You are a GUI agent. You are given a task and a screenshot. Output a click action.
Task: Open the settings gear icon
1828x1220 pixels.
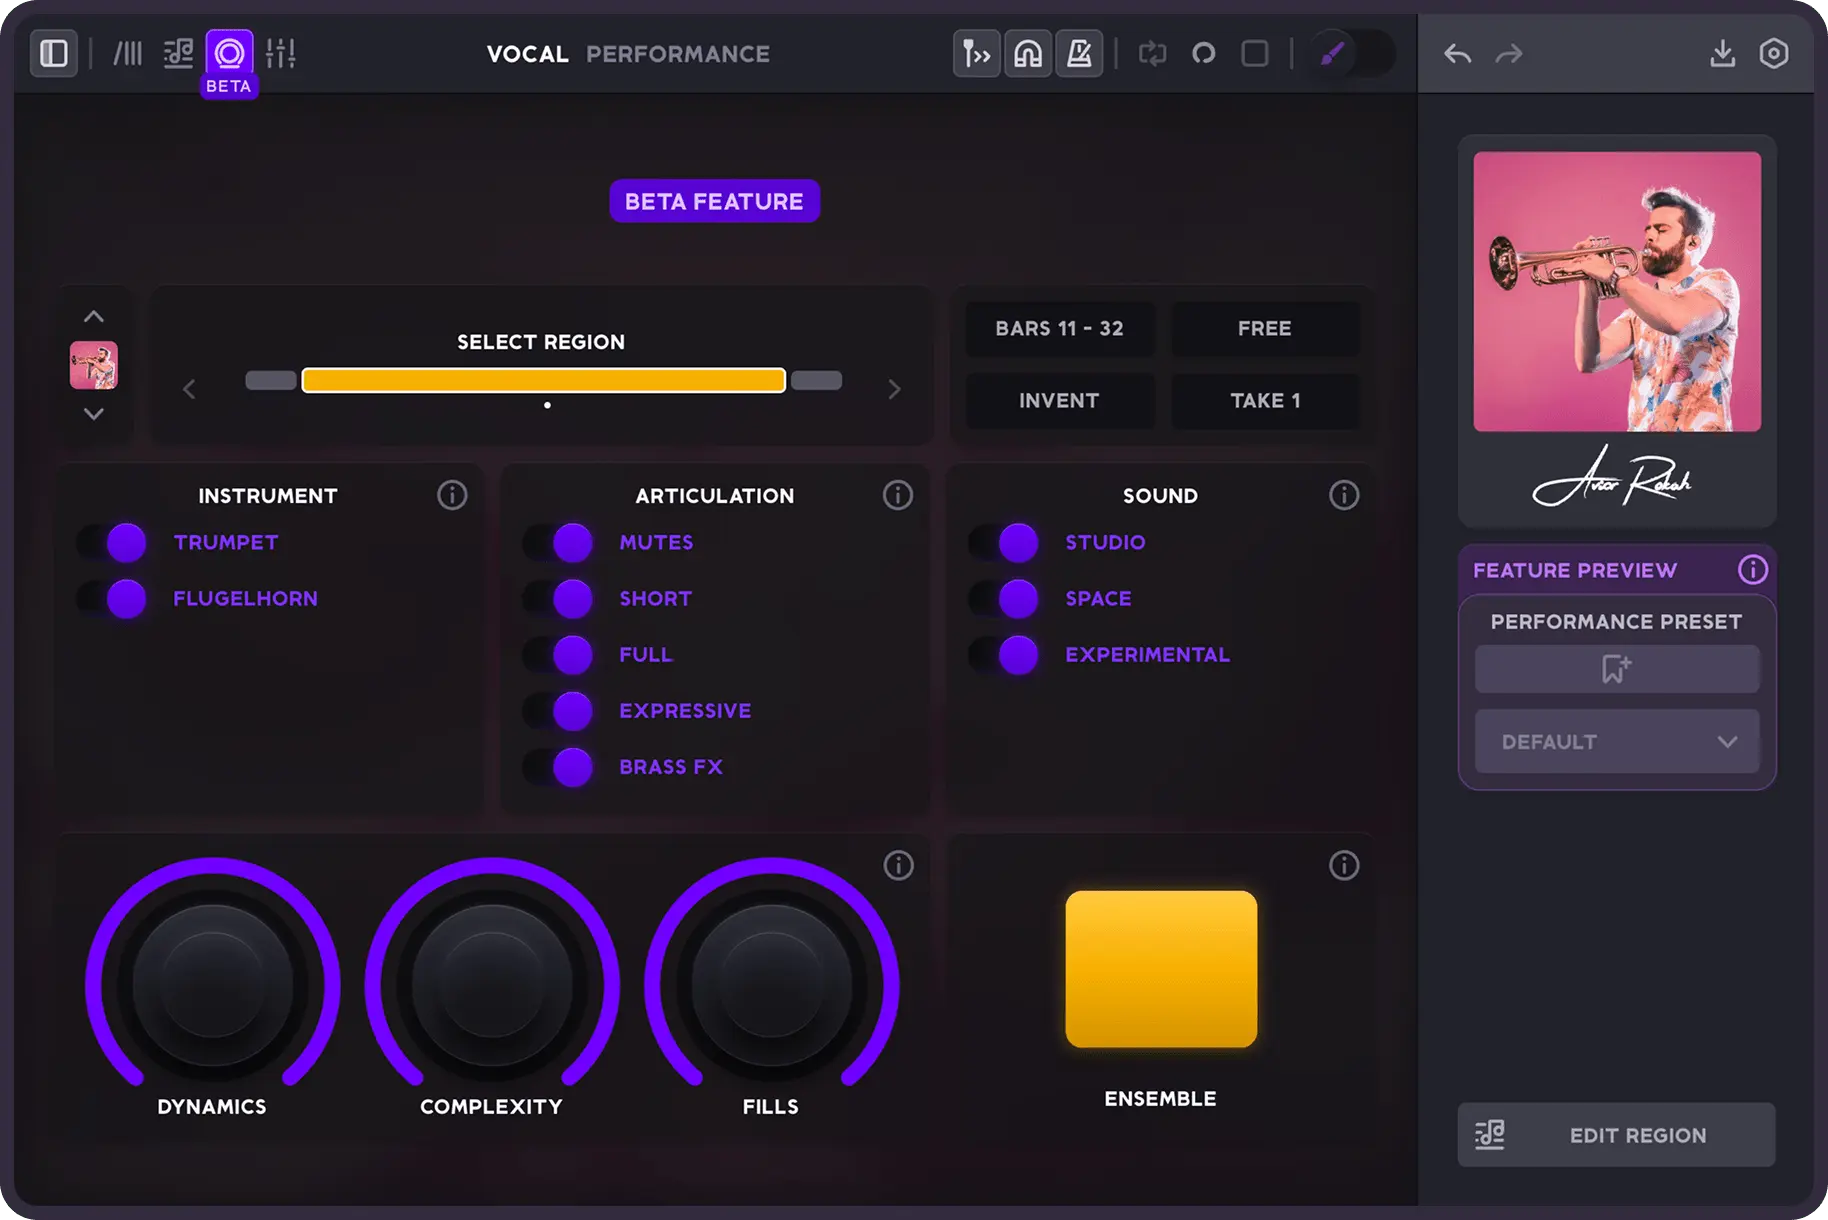coord(1774,54)
